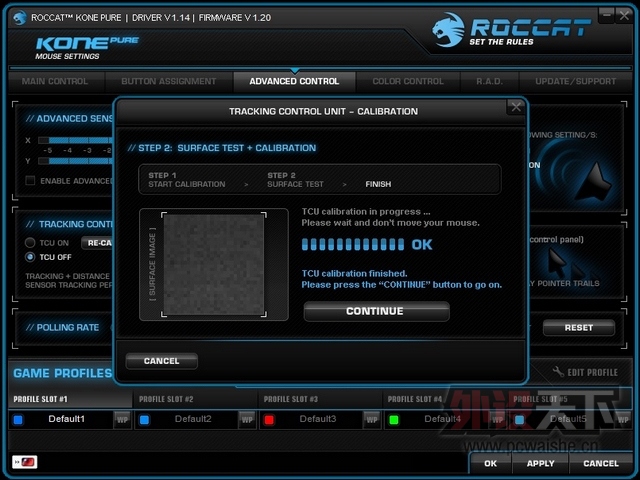640x480 pixels.
Task: Switch to Button Assignment tab
Action: (x=169, y=82)
